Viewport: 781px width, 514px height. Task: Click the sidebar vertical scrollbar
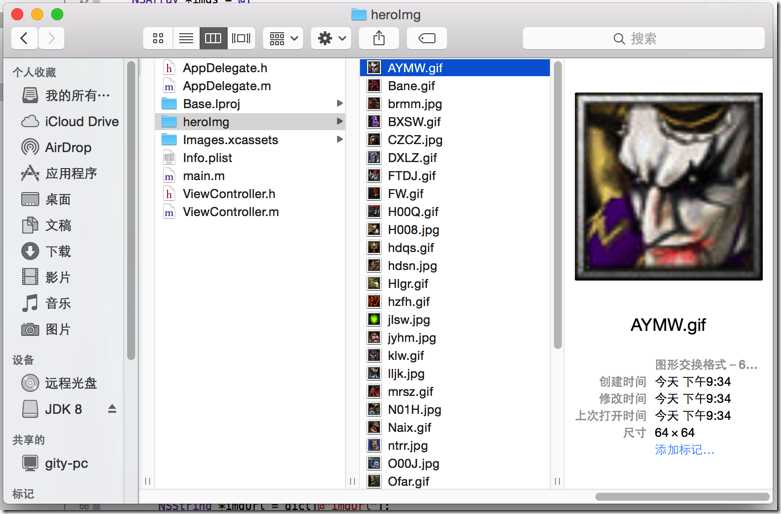(131, 210)
